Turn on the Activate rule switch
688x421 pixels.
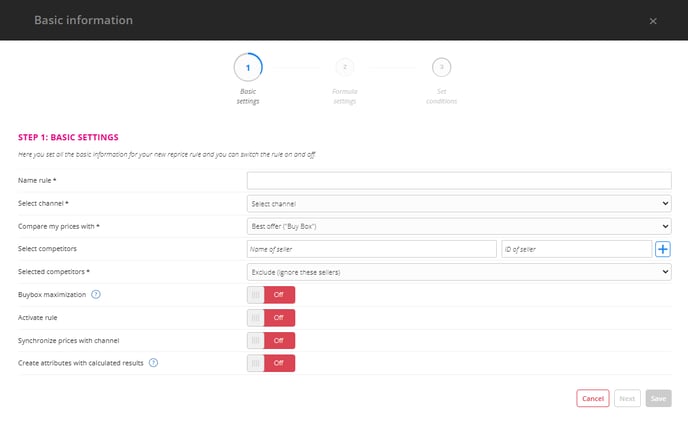pos(271,317)
